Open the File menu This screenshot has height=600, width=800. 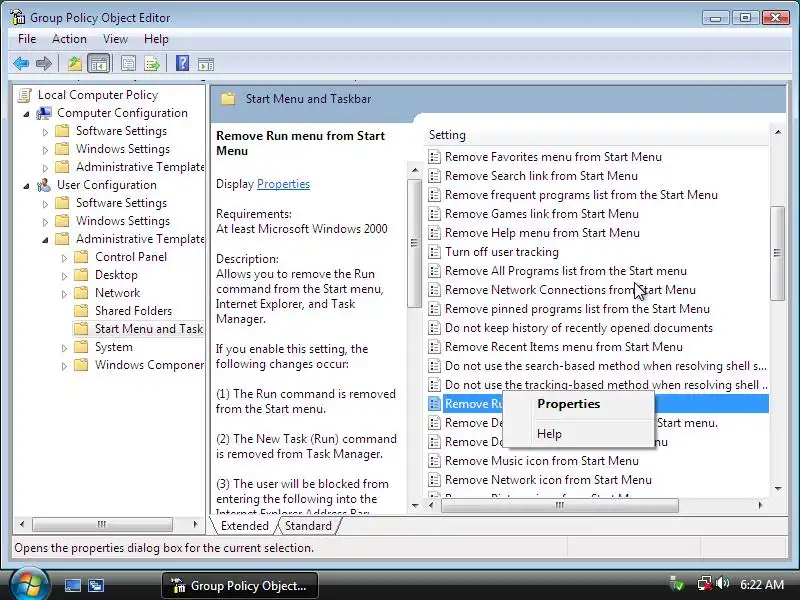point(27,39)
